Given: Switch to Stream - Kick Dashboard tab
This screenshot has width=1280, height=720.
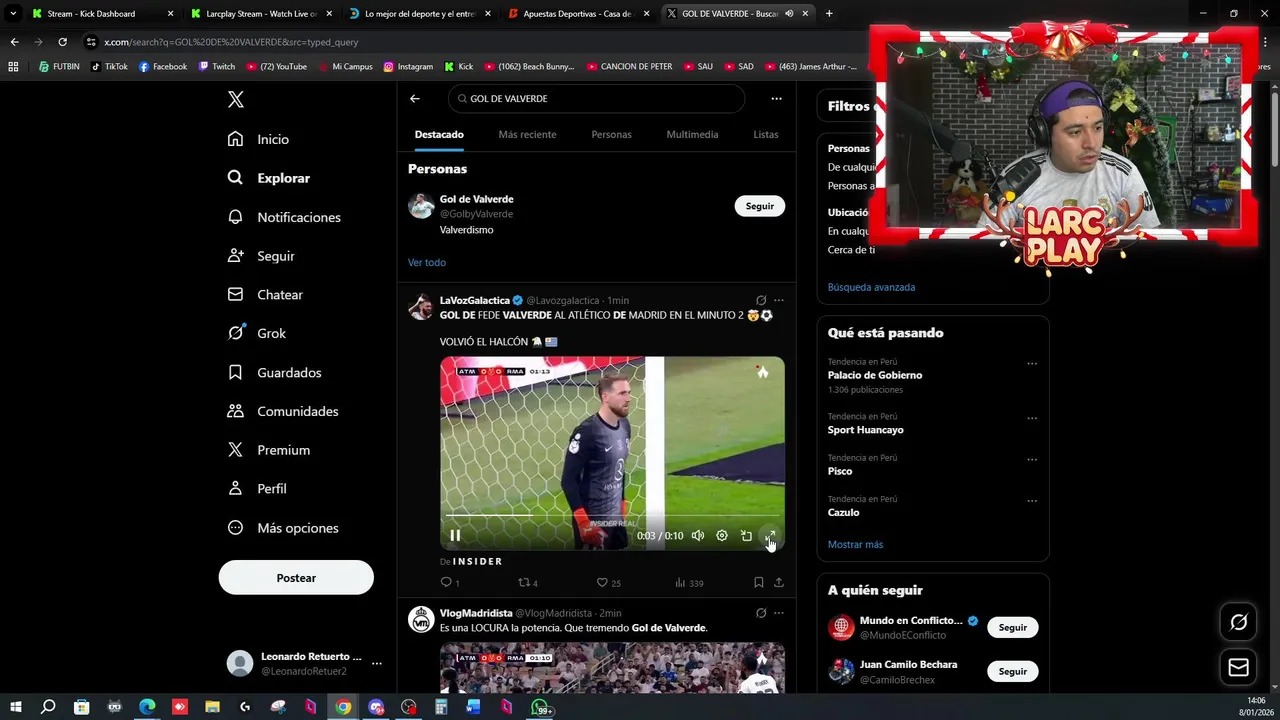Looking at the screenshot, I should click(x=91, y=14).
